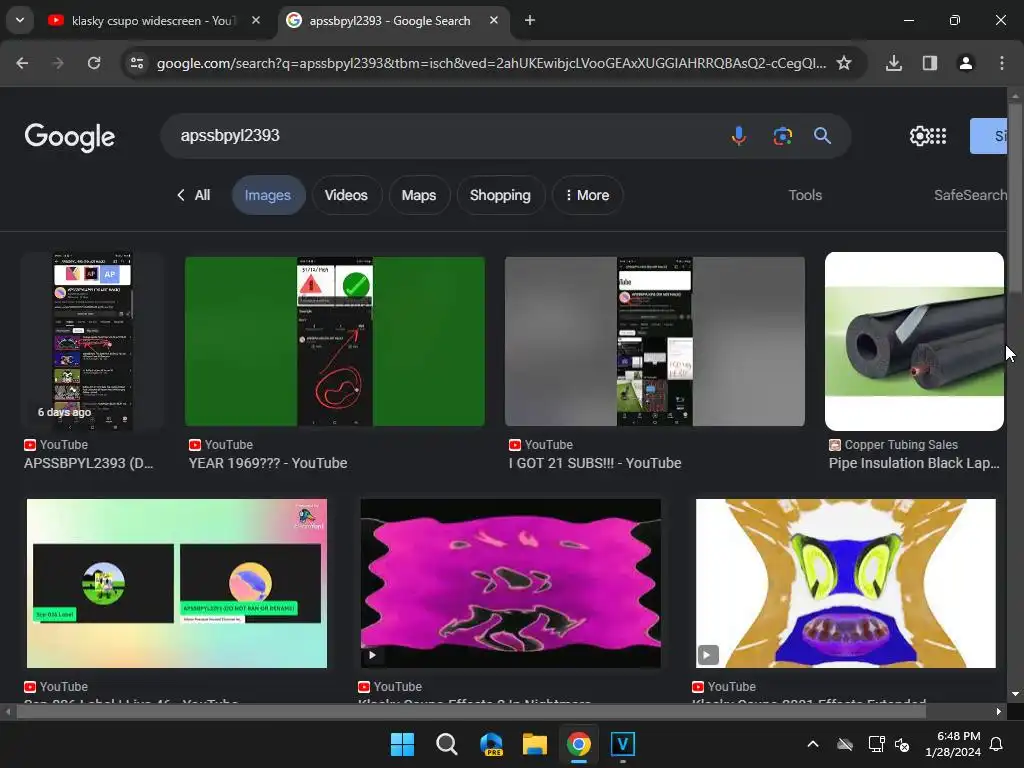Search by image with Google Lens
Screen dimensions: 1024x768
tap(782, 136)
